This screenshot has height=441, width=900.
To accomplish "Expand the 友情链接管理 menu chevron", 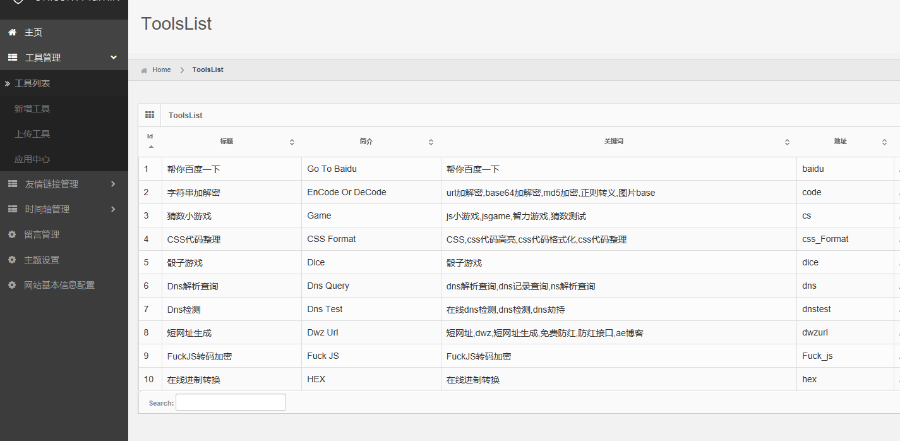I will [113, 184].
